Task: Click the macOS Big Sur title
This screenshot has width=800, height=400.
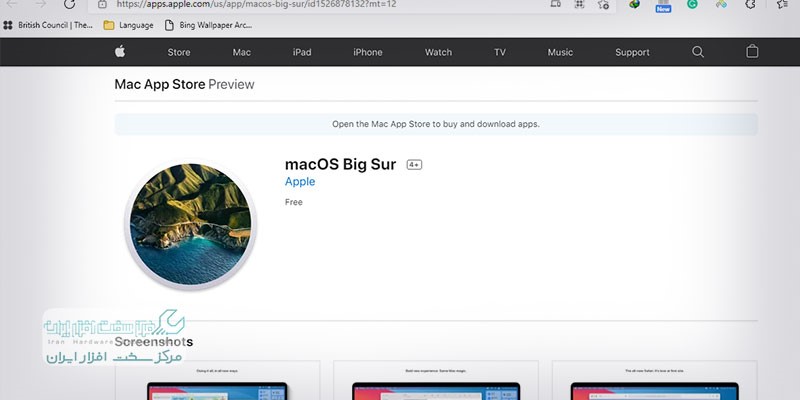Action: [x=340, y=164]
